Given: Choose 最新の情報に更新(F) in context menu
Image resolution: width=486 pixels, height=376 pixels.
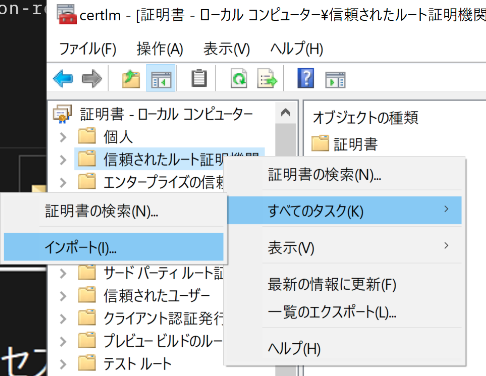Looking at the screenshot, I should 345,284.
